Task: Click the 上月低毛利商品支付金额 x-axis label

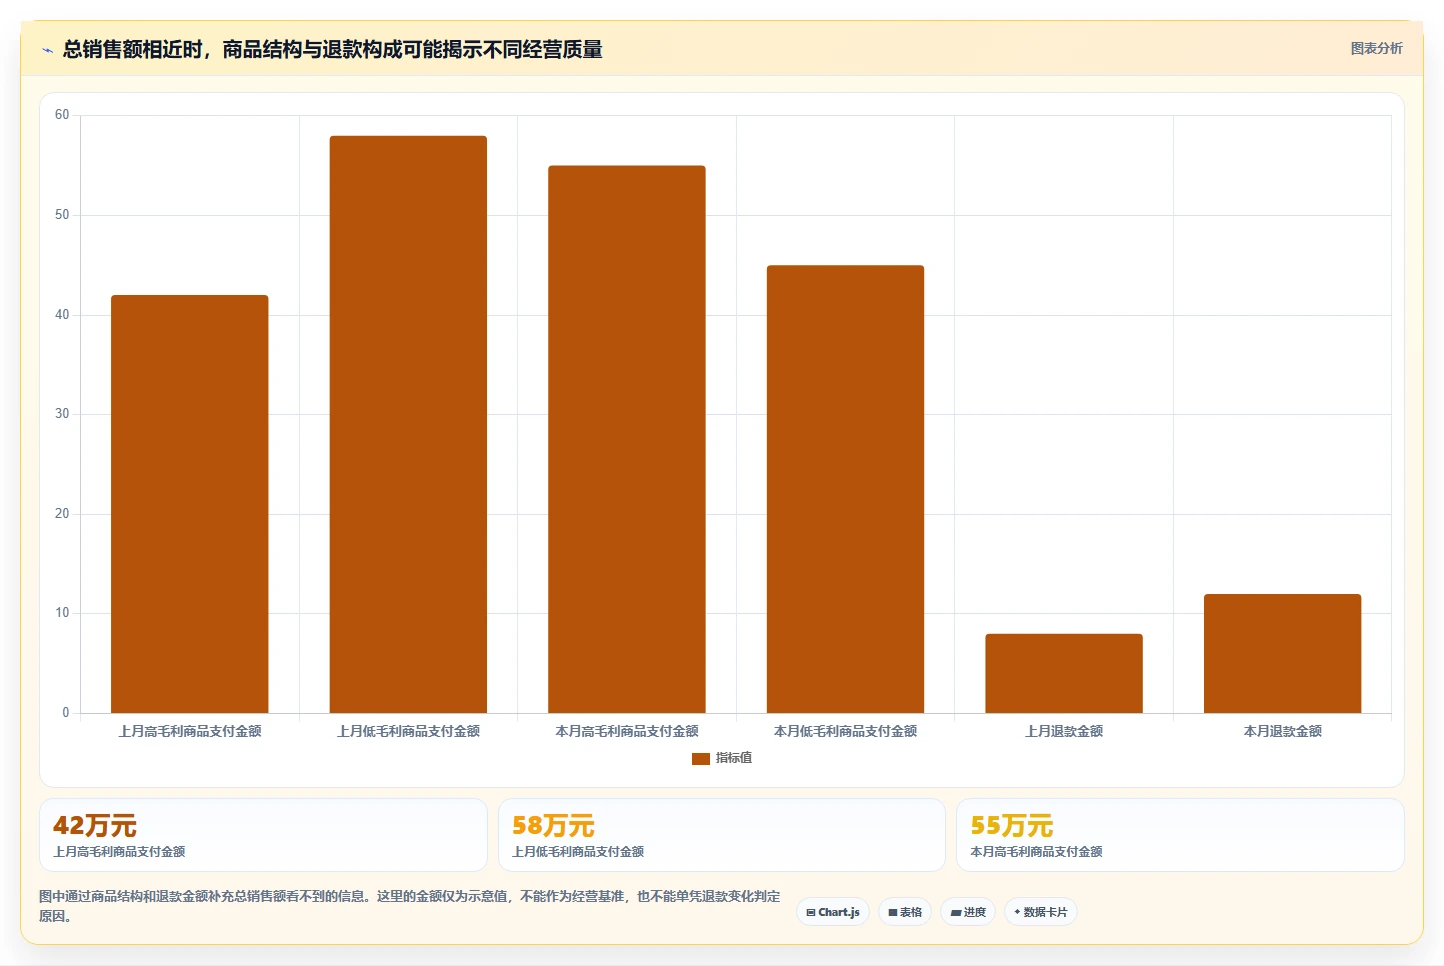Action: (408, 732)
